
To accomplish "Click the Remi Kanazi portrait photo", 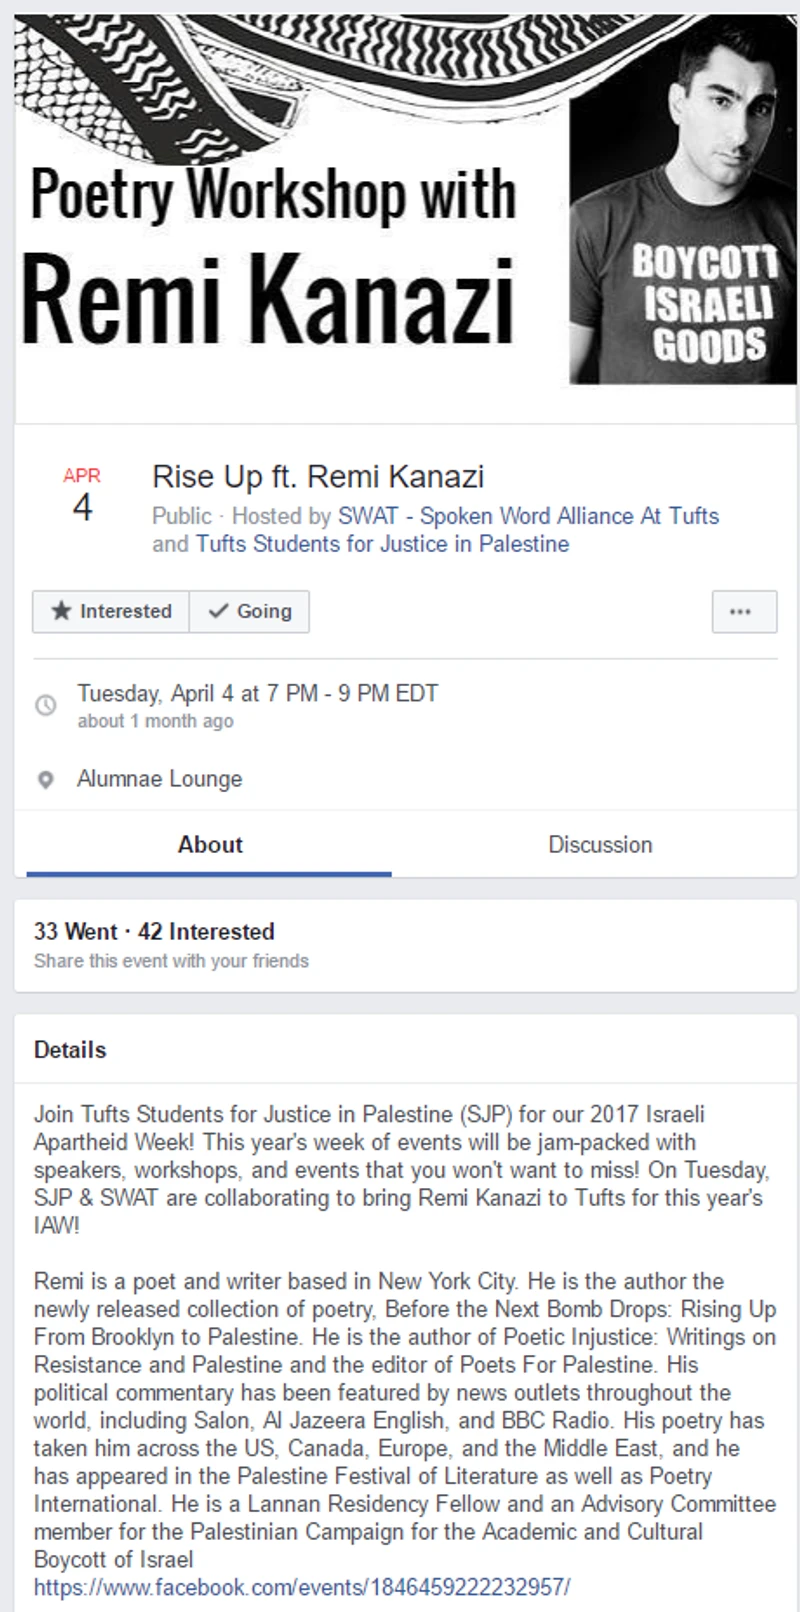I will coord(683,200).
